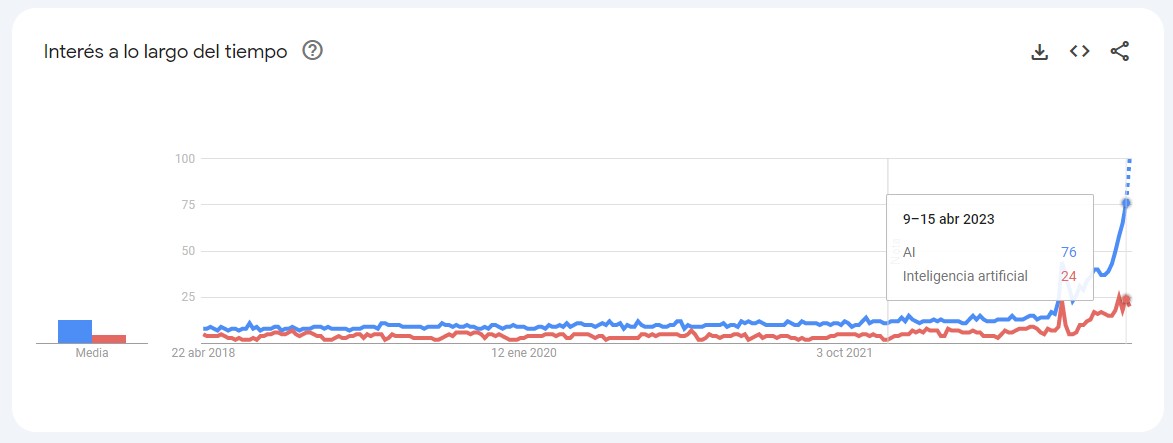Click the "AI" row in the tooltip

click(x=909, y=252)
